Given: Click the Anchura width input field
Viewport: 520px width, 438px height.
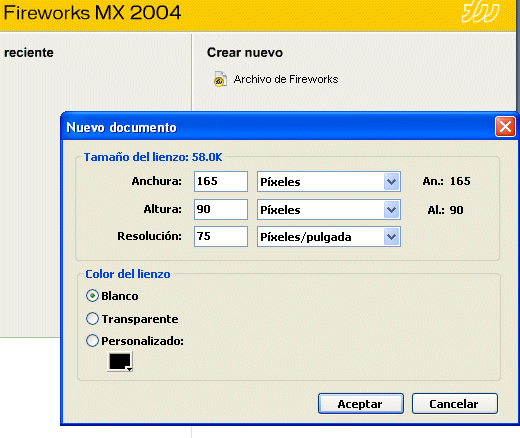Looking at the screenshot, I should pyautogui.click(x=221, y=181).
